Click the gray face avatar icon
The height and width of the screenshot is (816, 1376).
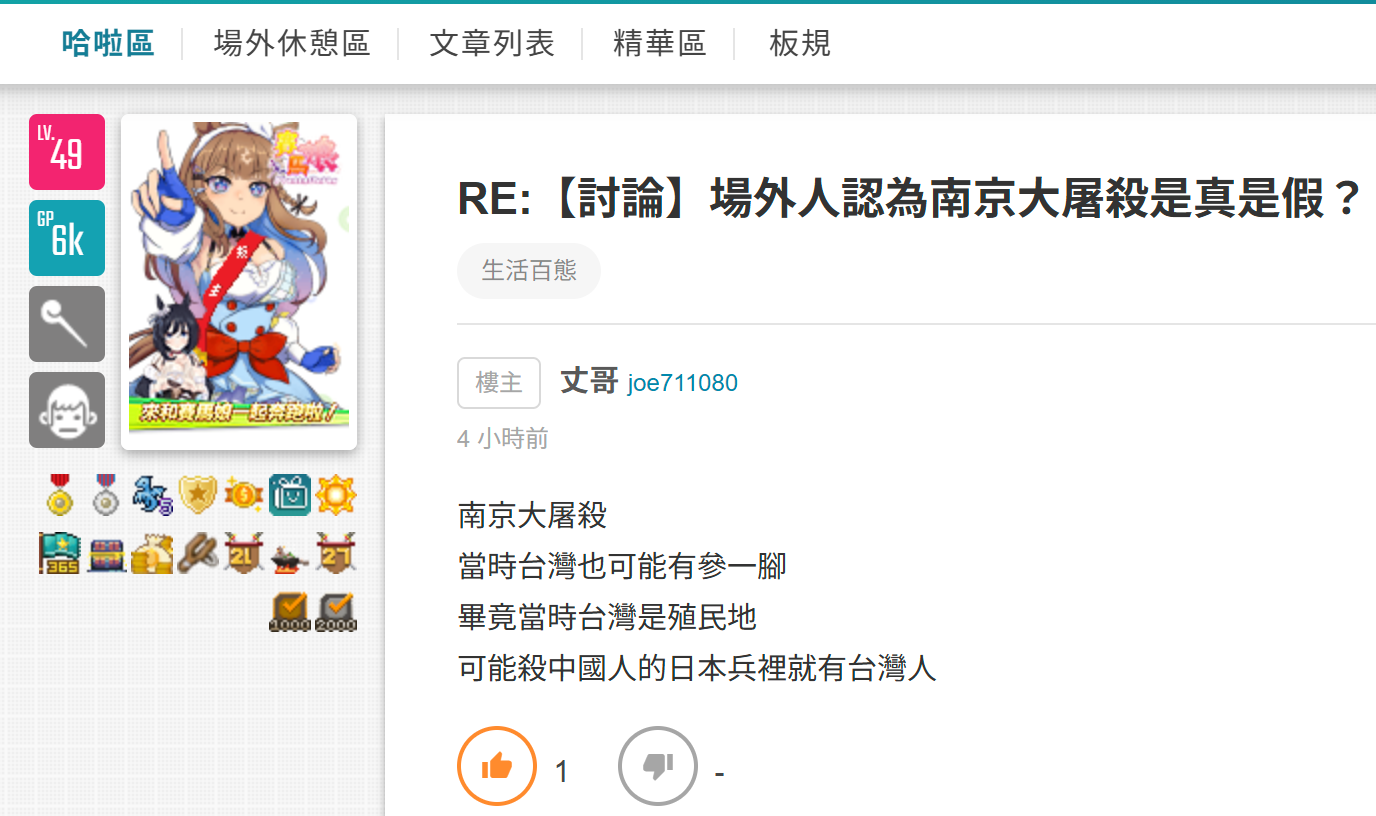[67, 410]
